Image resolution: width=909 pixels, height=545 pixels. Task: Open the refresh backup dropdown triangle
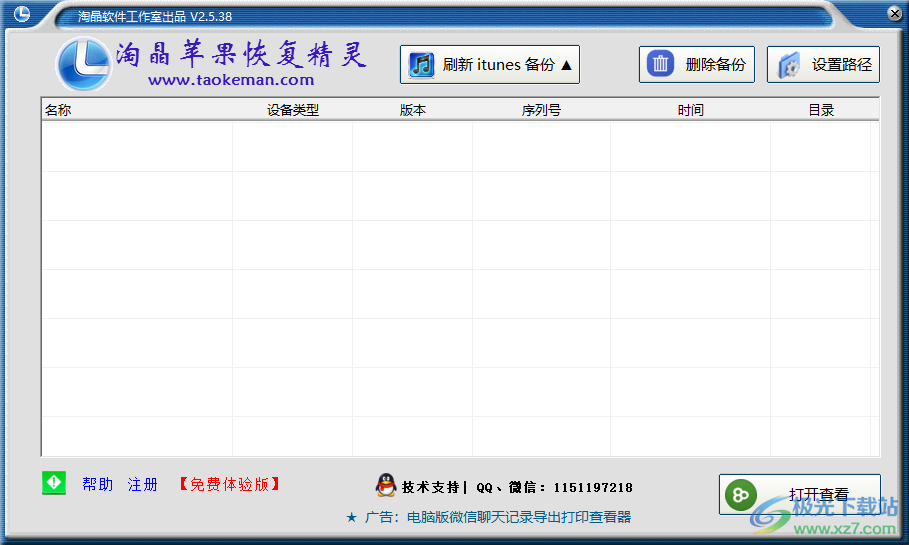click(x=566, y=65)
